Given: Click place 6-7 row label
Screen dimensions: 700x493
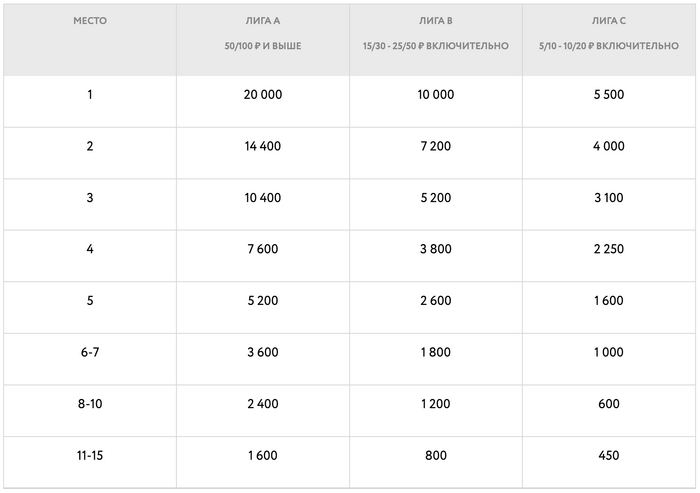Looking at the screenshot, I should click(x=90, y=352).
